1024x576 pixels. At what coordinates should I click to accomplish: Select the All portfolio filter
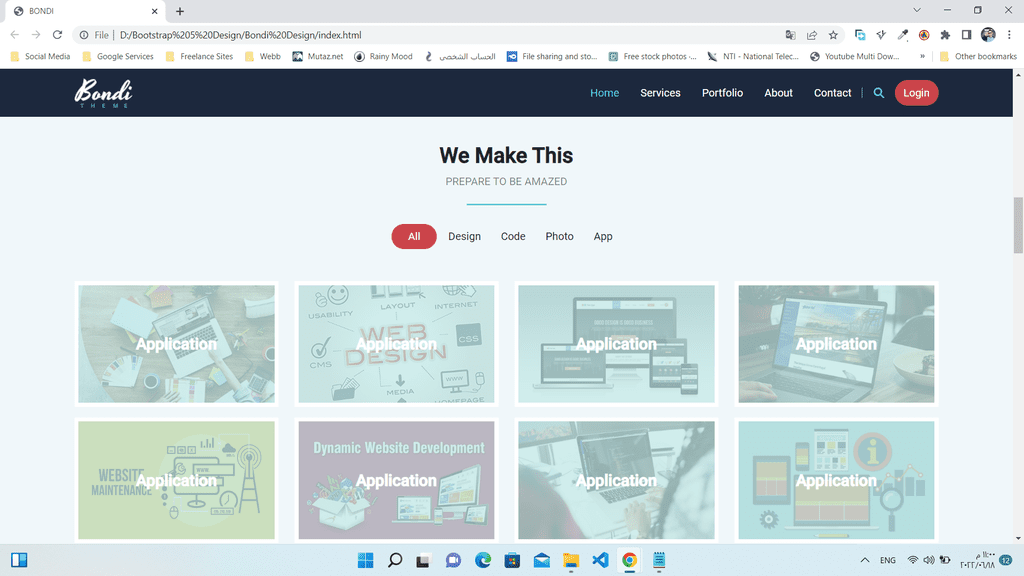414,236
